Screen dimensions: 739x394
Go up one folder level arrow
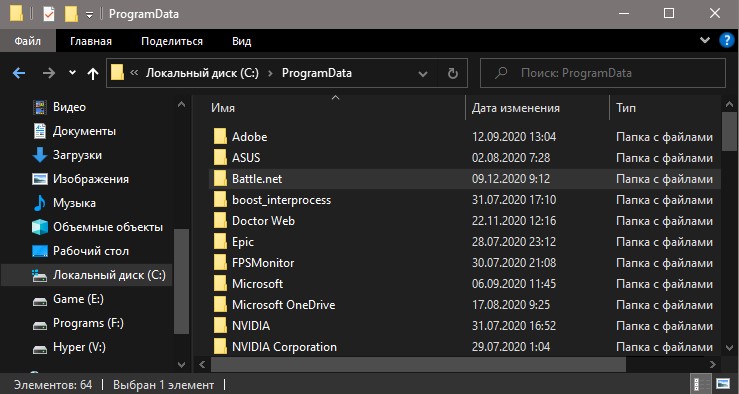[93, 73]
